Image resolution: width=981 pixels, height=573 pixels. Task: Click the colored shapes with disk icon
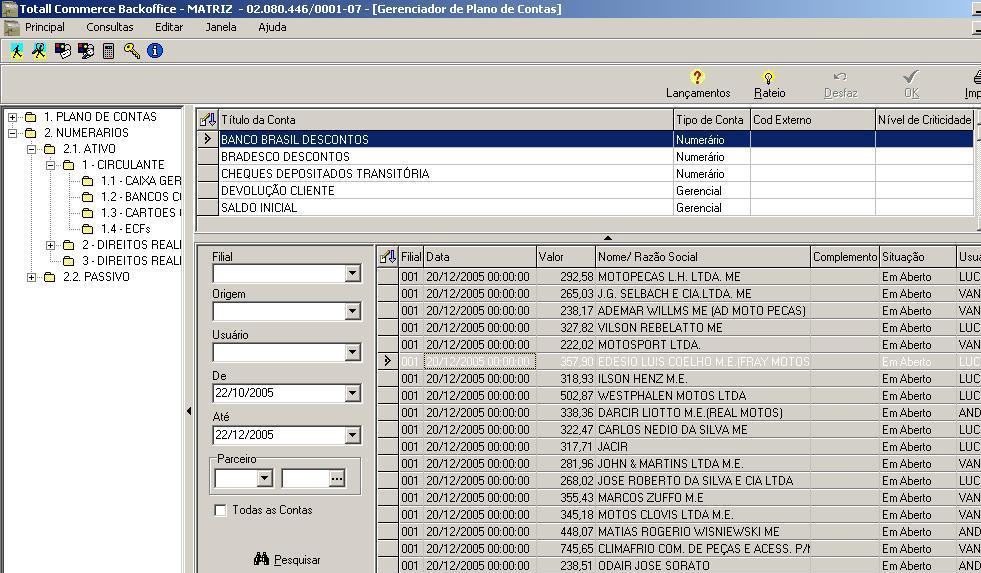click(86, 51)
